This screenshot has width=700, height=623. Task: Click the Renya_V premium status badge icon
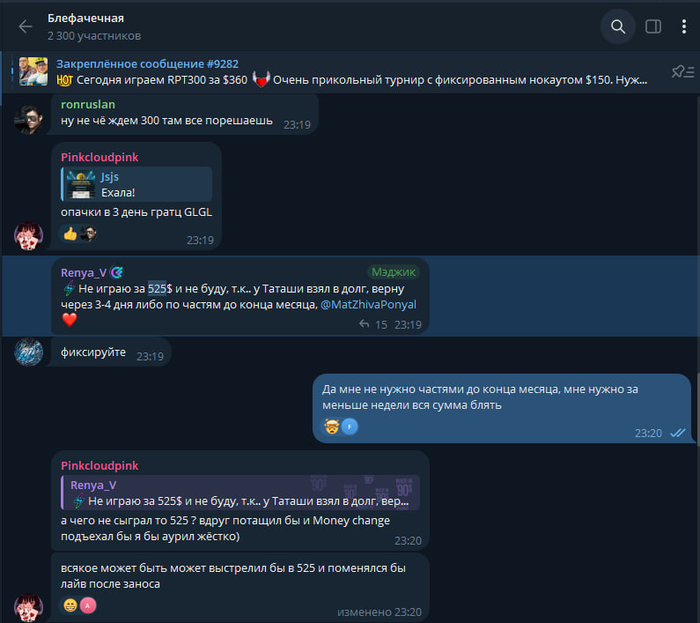[x=117, y=272]
